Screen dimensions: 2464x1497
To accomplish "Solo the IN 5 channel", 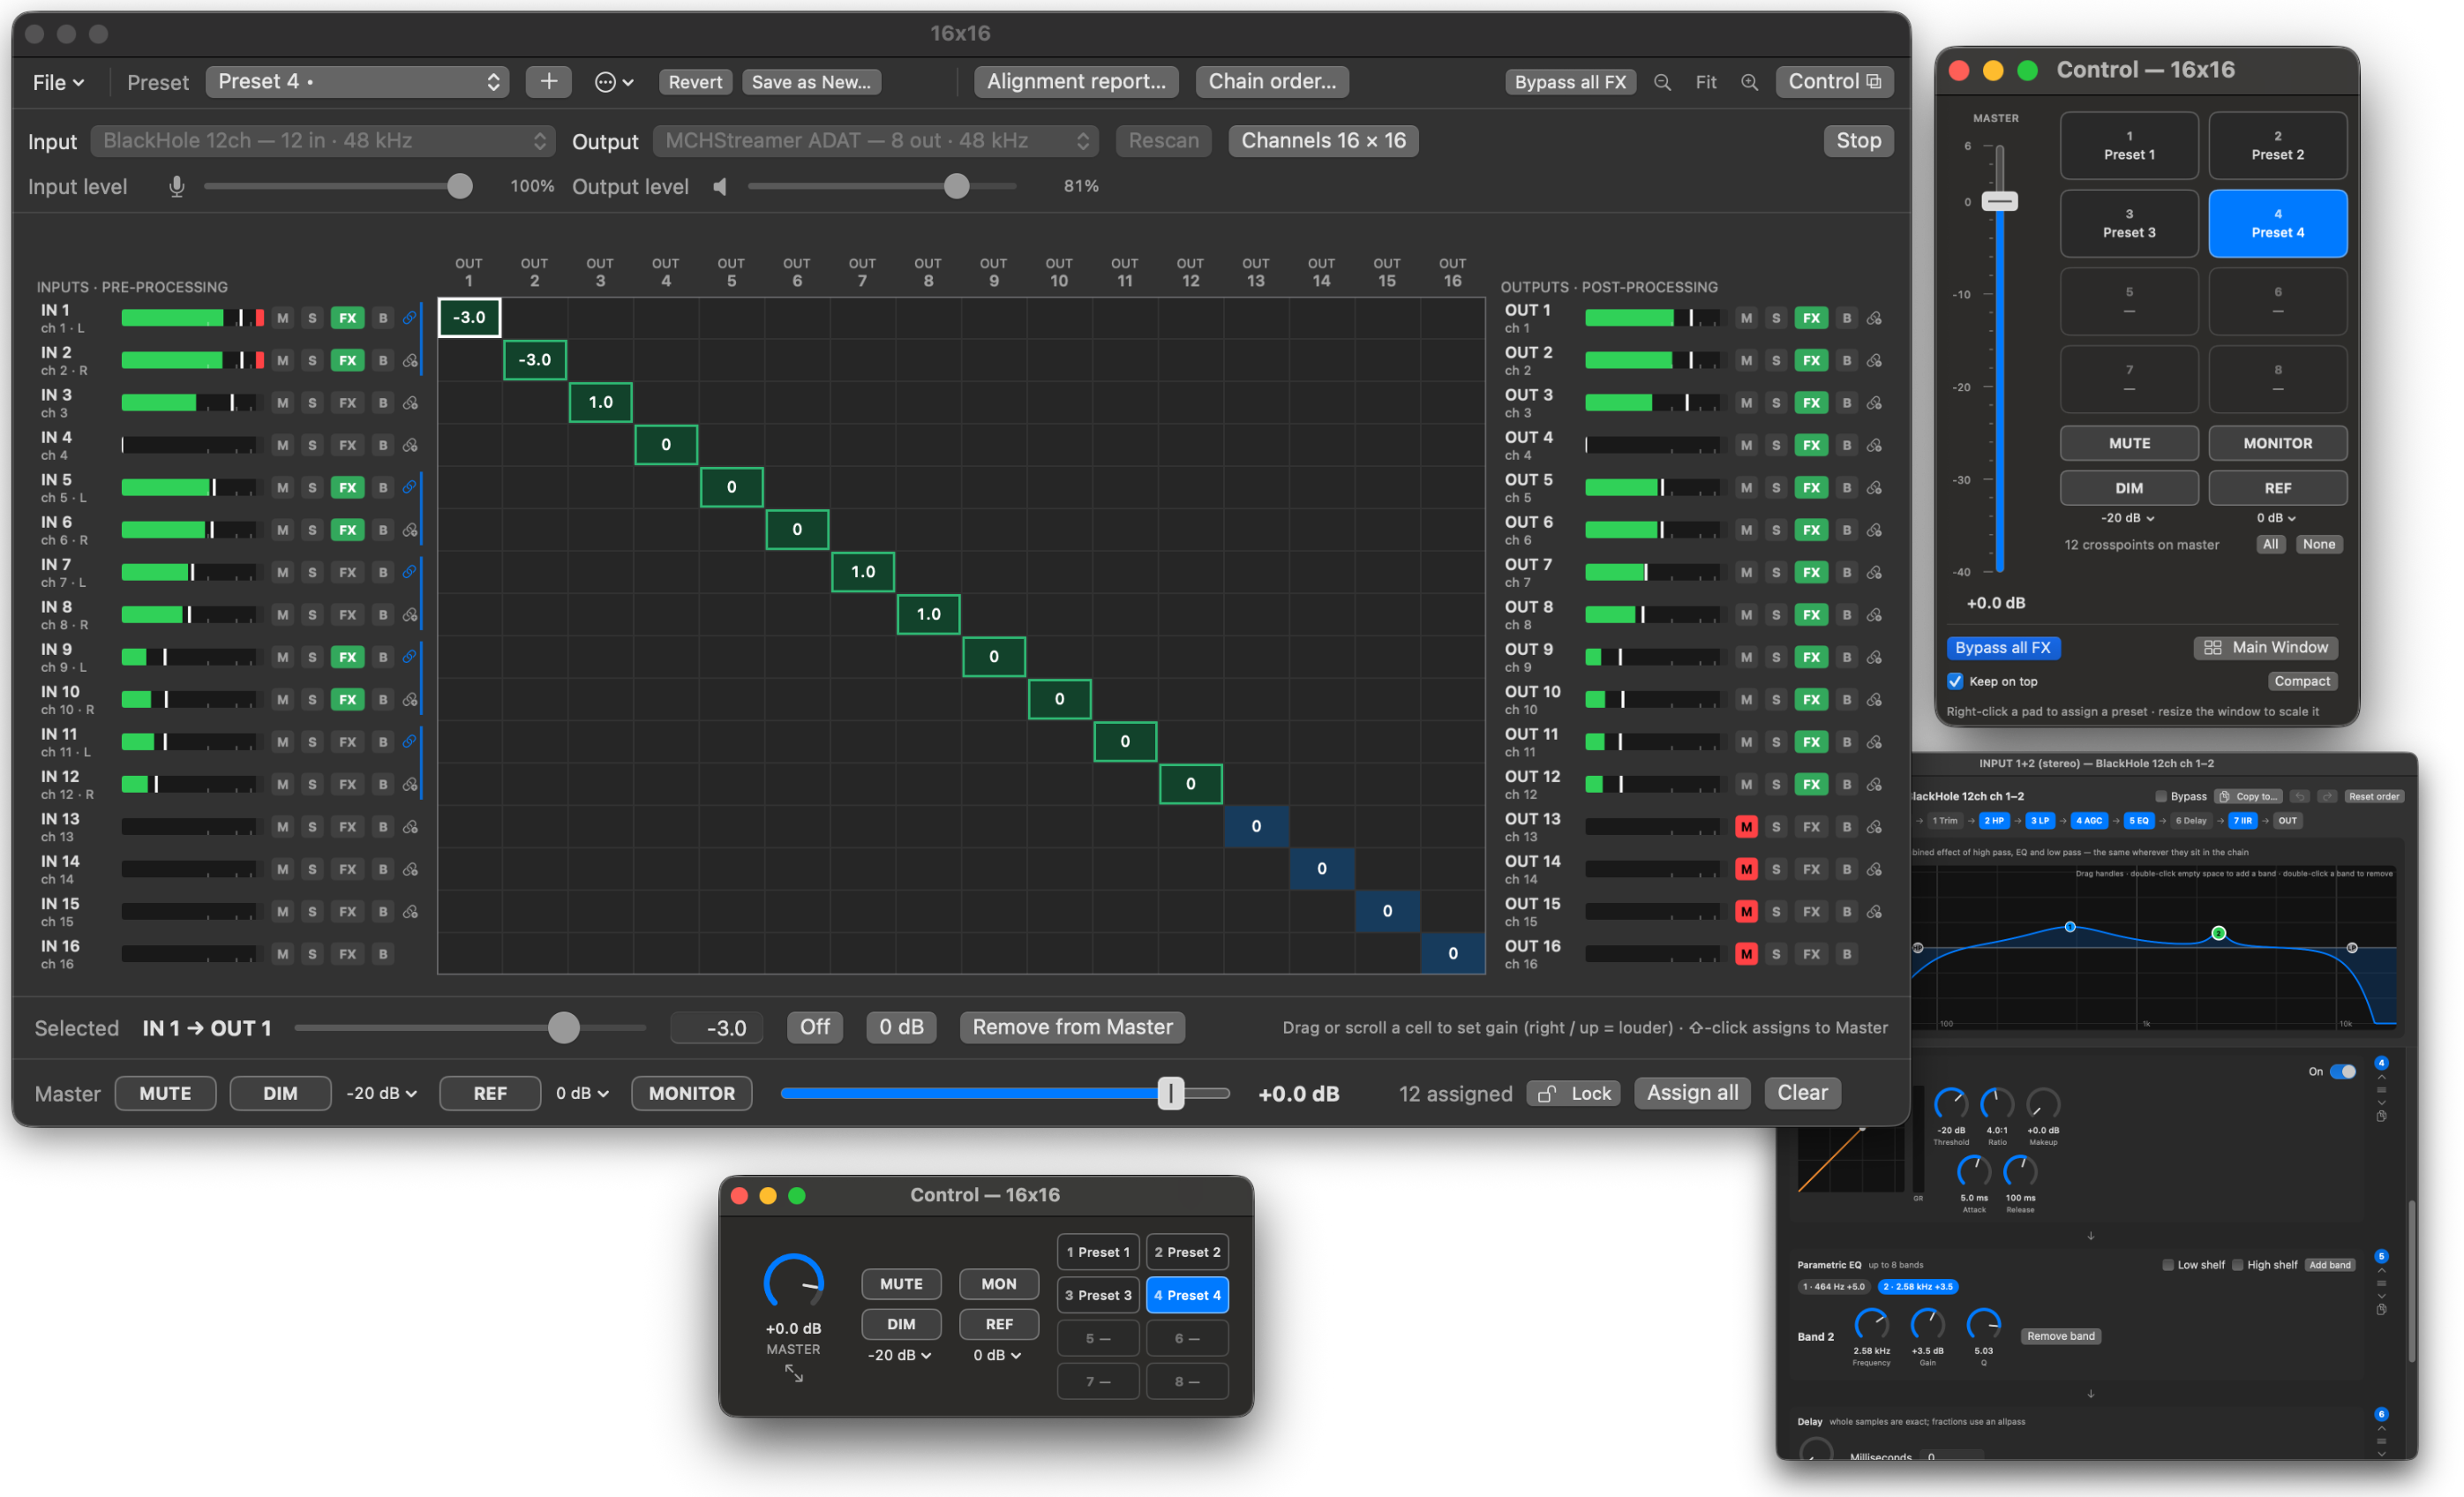I will (312, 488).
